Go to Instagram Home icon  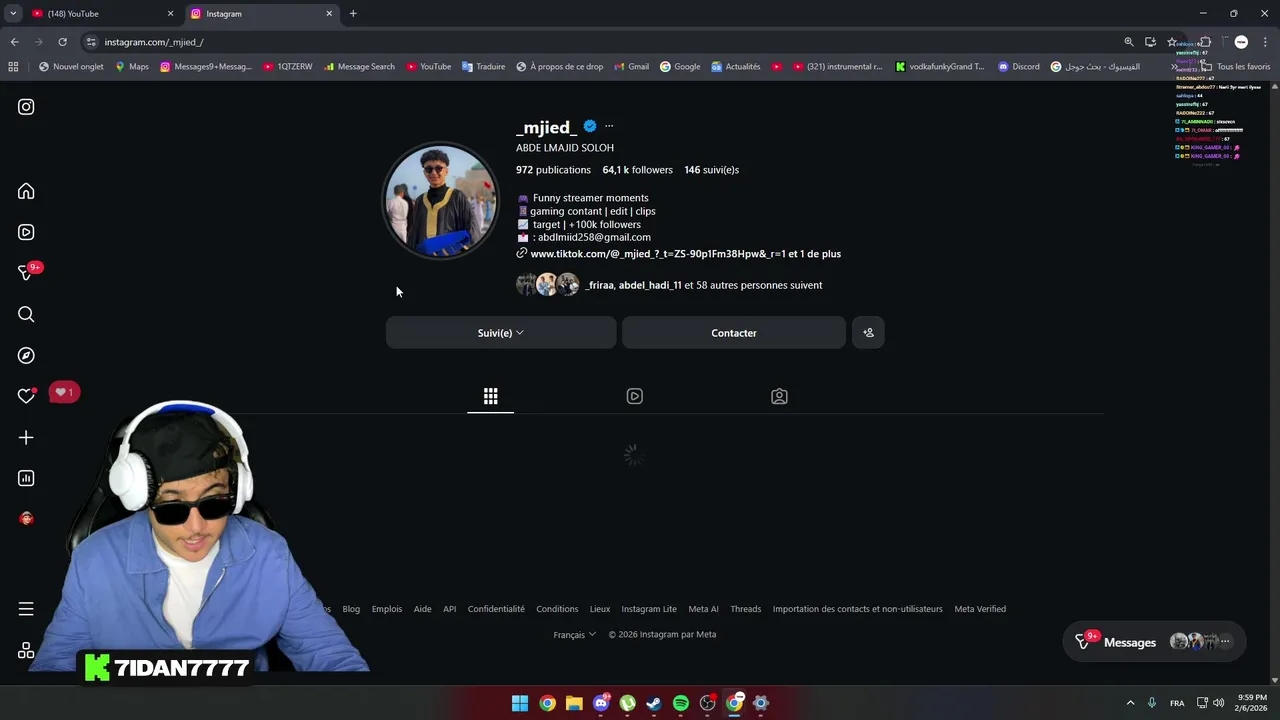26,191
